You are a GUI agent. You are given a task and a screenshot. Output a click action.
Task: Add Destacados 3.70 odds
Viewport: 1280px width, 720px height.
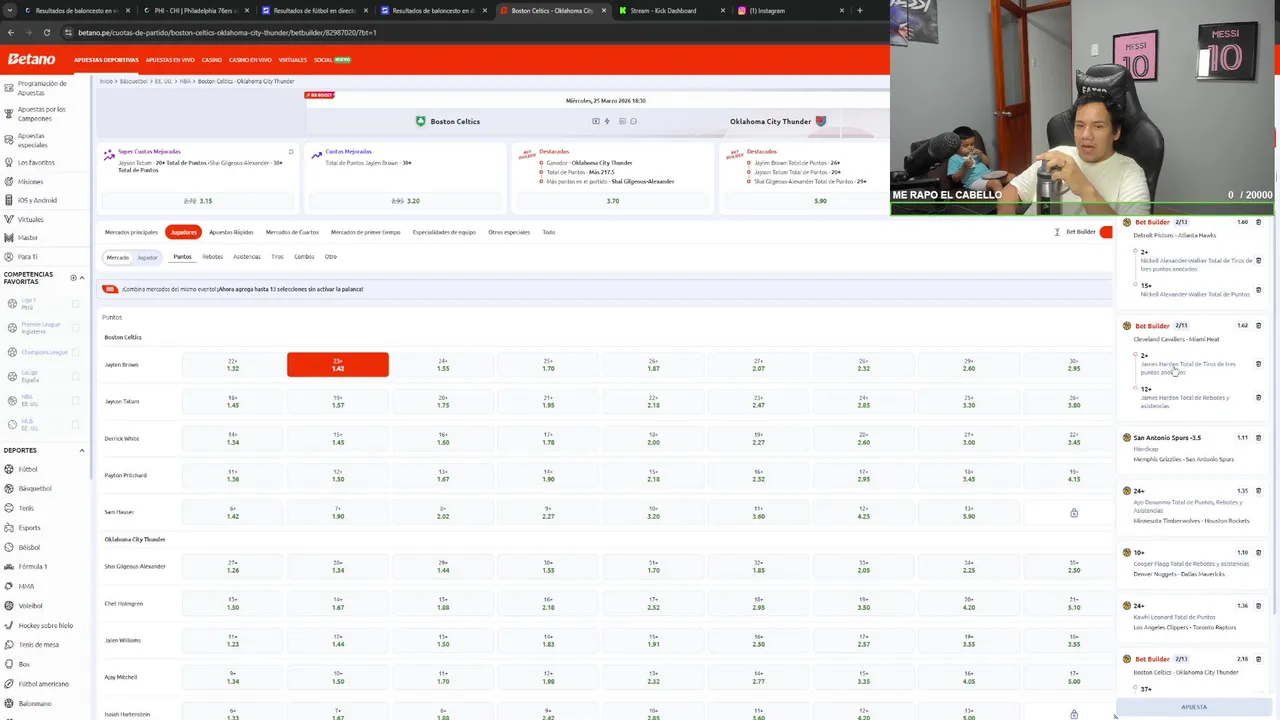point(613,201)
